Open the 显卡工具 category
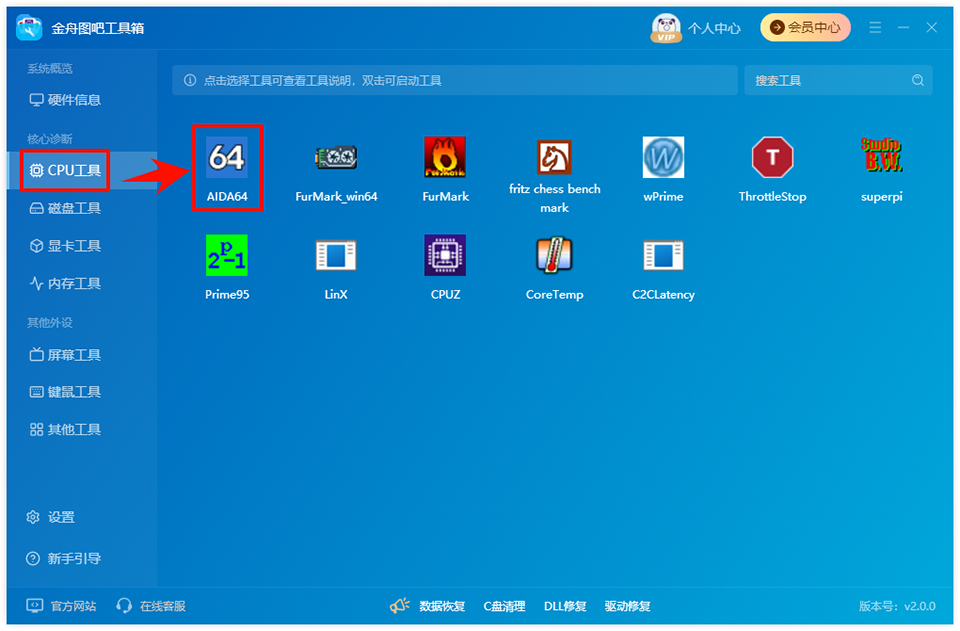Viewport: 960px width, 631px height. (65, 246)
